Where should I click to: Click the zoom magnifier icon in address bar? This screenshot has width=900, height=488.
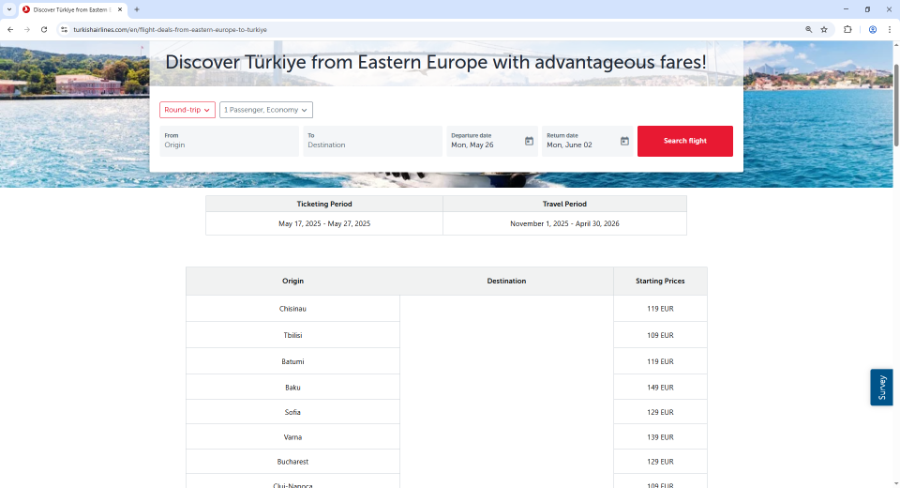coord(808,29)
